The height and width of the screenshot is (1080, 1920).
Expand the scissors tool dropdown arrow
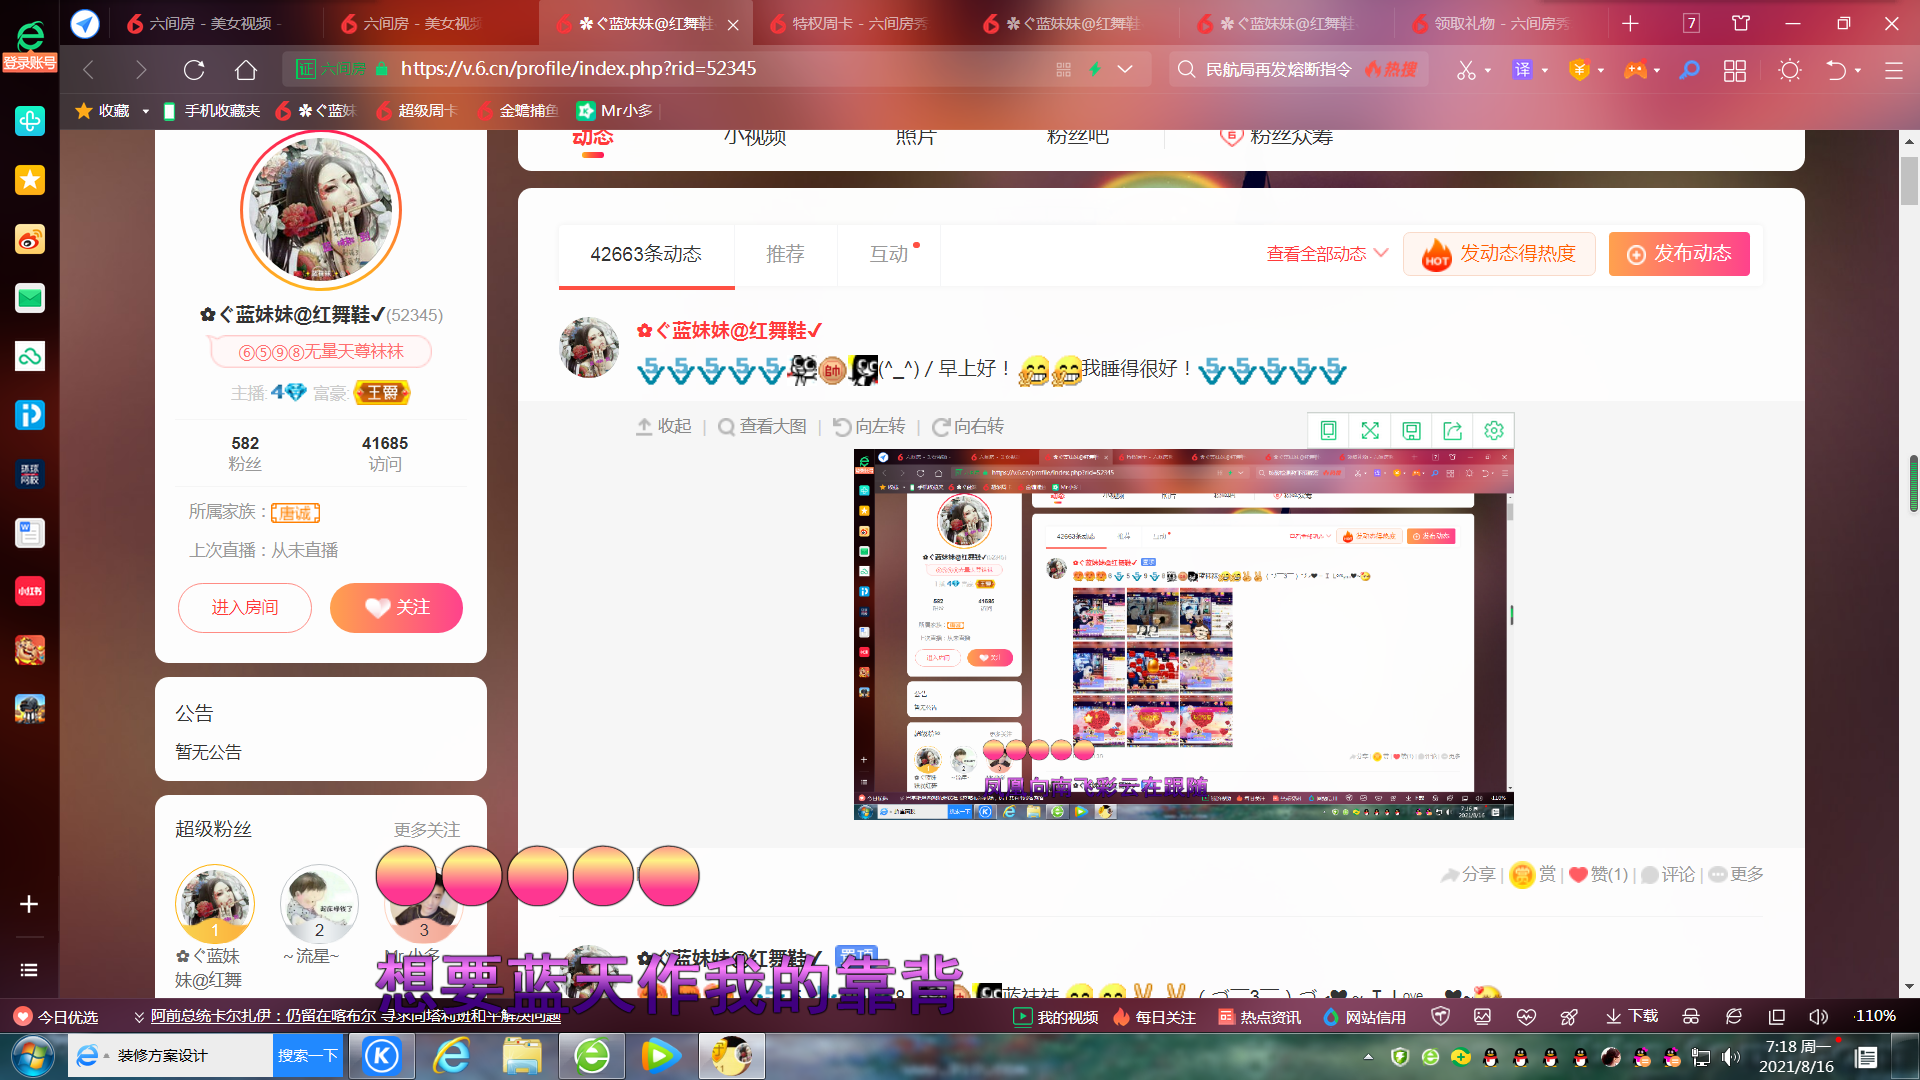(1488, 71)
